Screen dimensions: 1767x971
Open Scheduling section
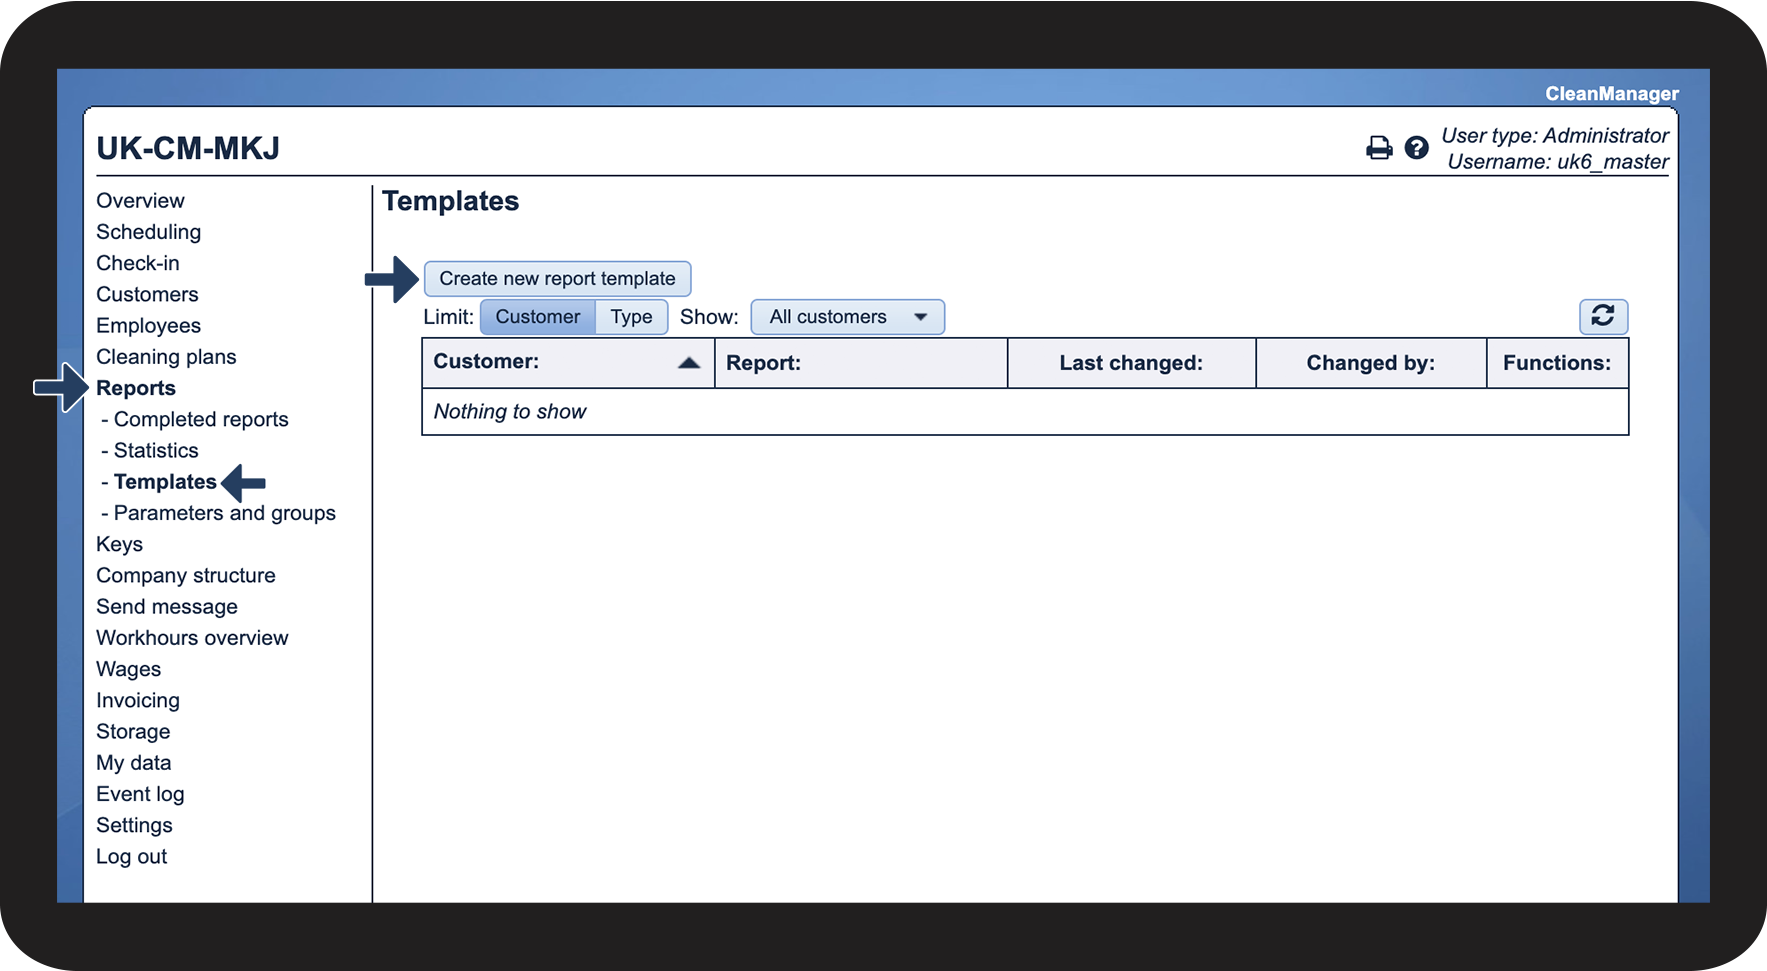[x=148, y=232]
